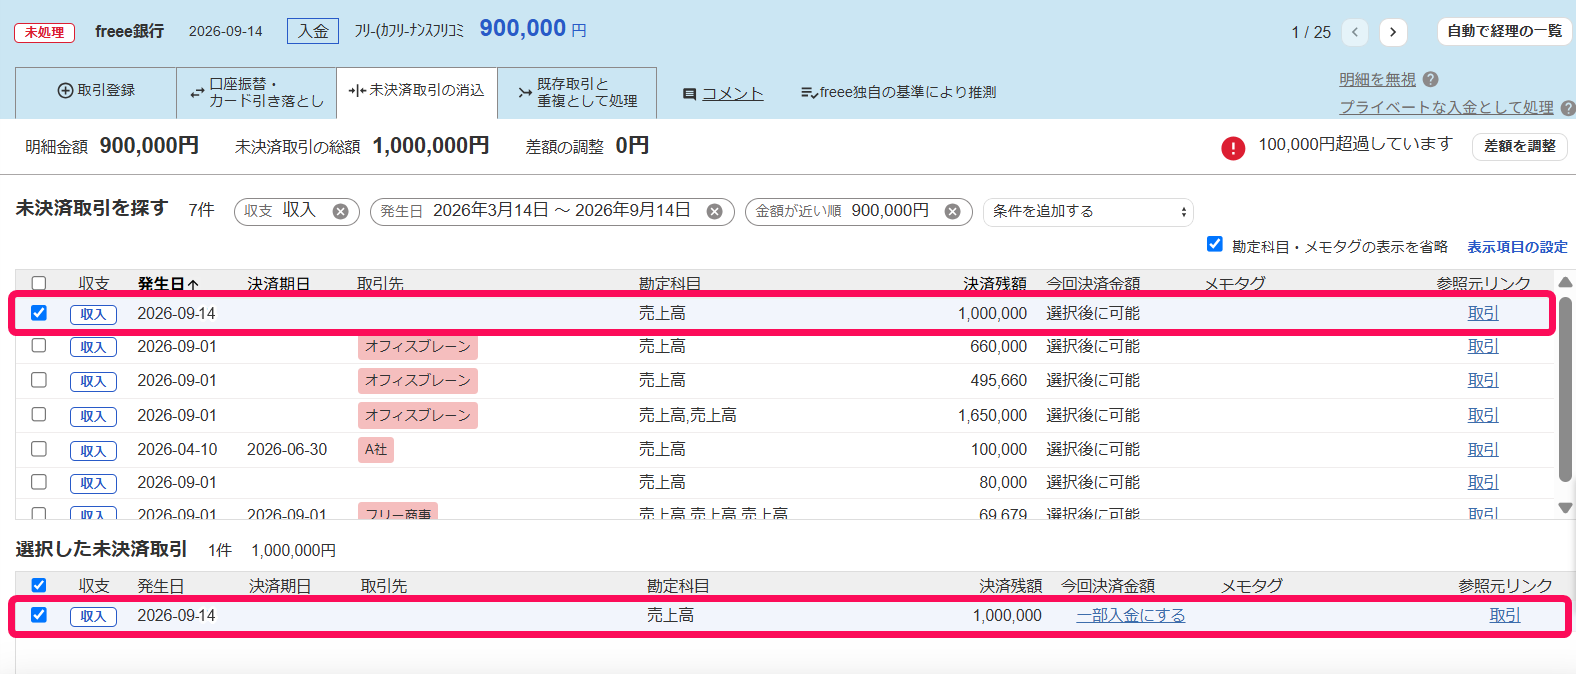Select the 未決済取引の消込 tab
The height and width of the screenshot is (674, 1576).
(416, 91)
